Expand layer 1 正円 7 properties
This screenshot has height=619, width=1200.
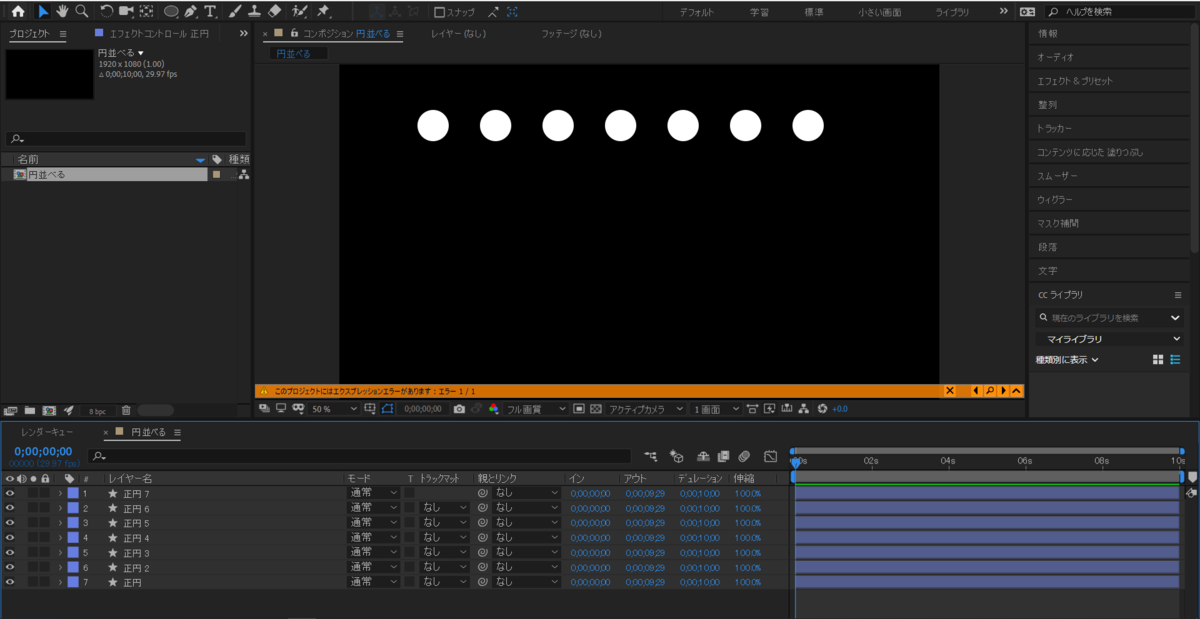(60, 493)
